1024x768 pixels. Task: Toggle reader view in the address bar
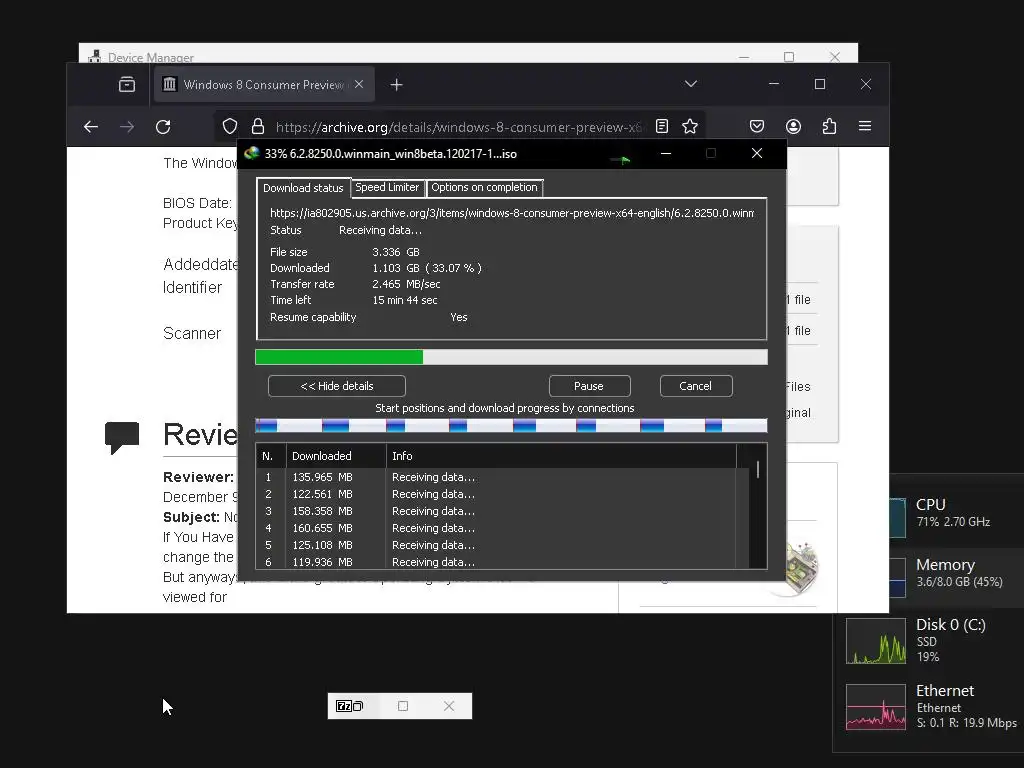point(662,126)
